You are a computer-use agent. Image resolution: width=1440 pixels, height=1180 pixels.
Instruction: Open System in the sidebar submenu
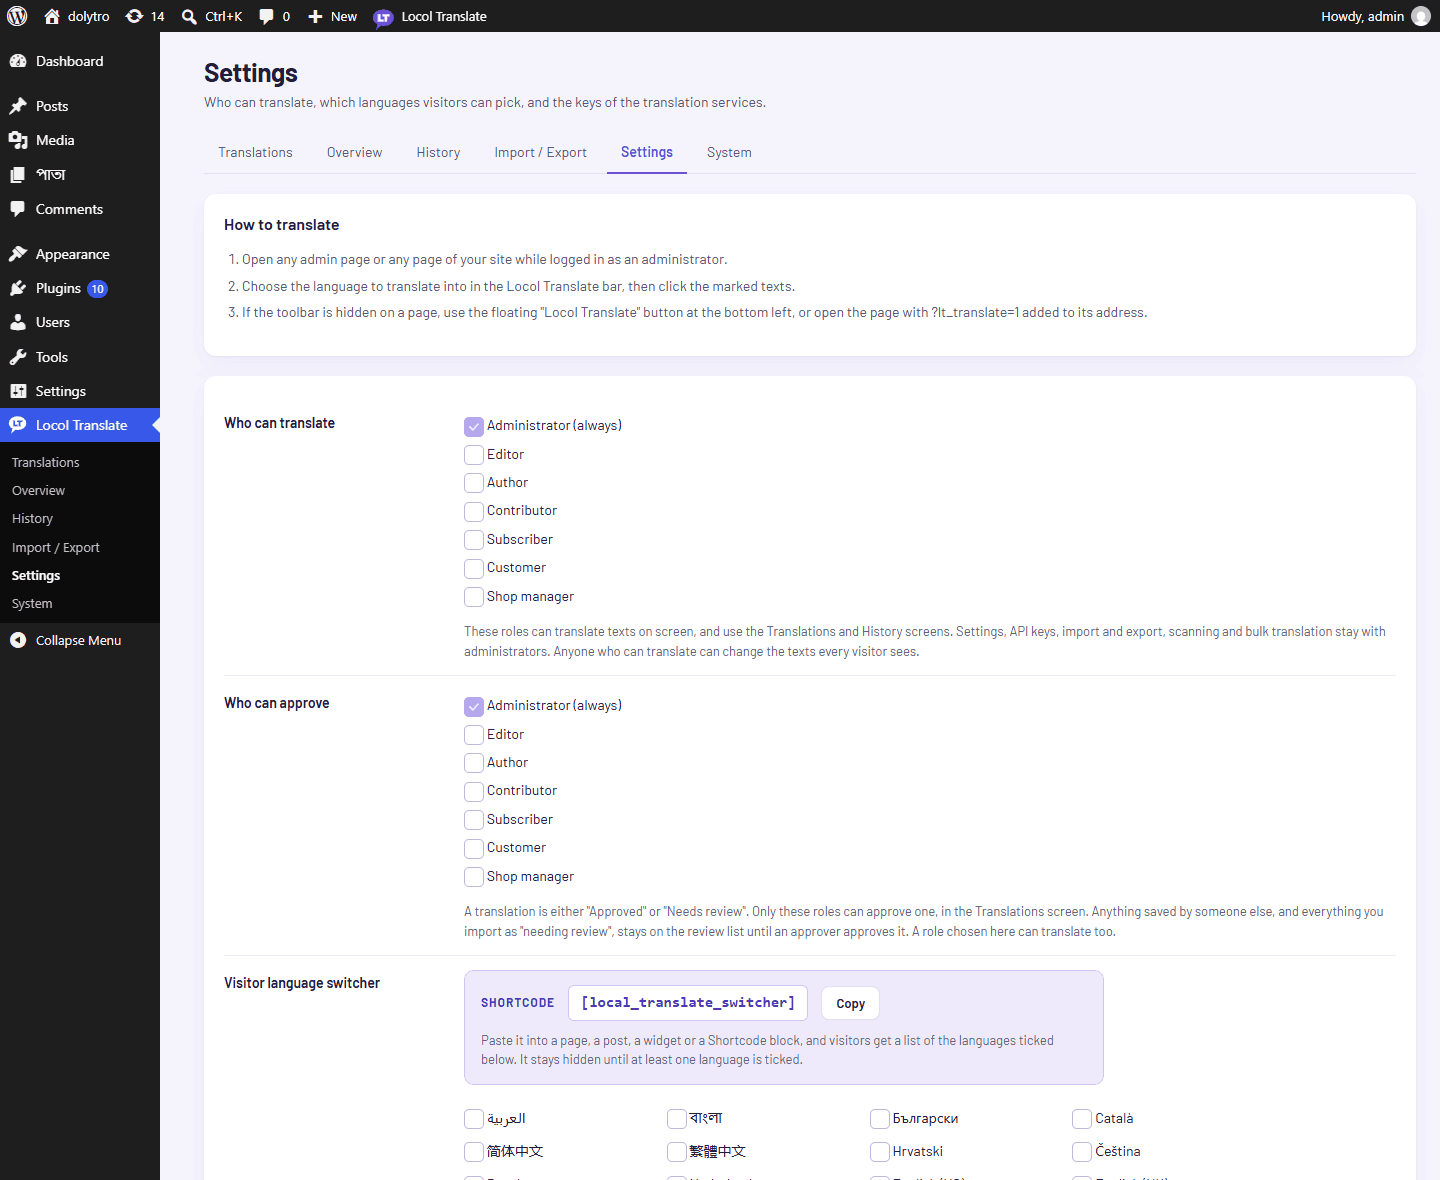[x=32, y=603]
